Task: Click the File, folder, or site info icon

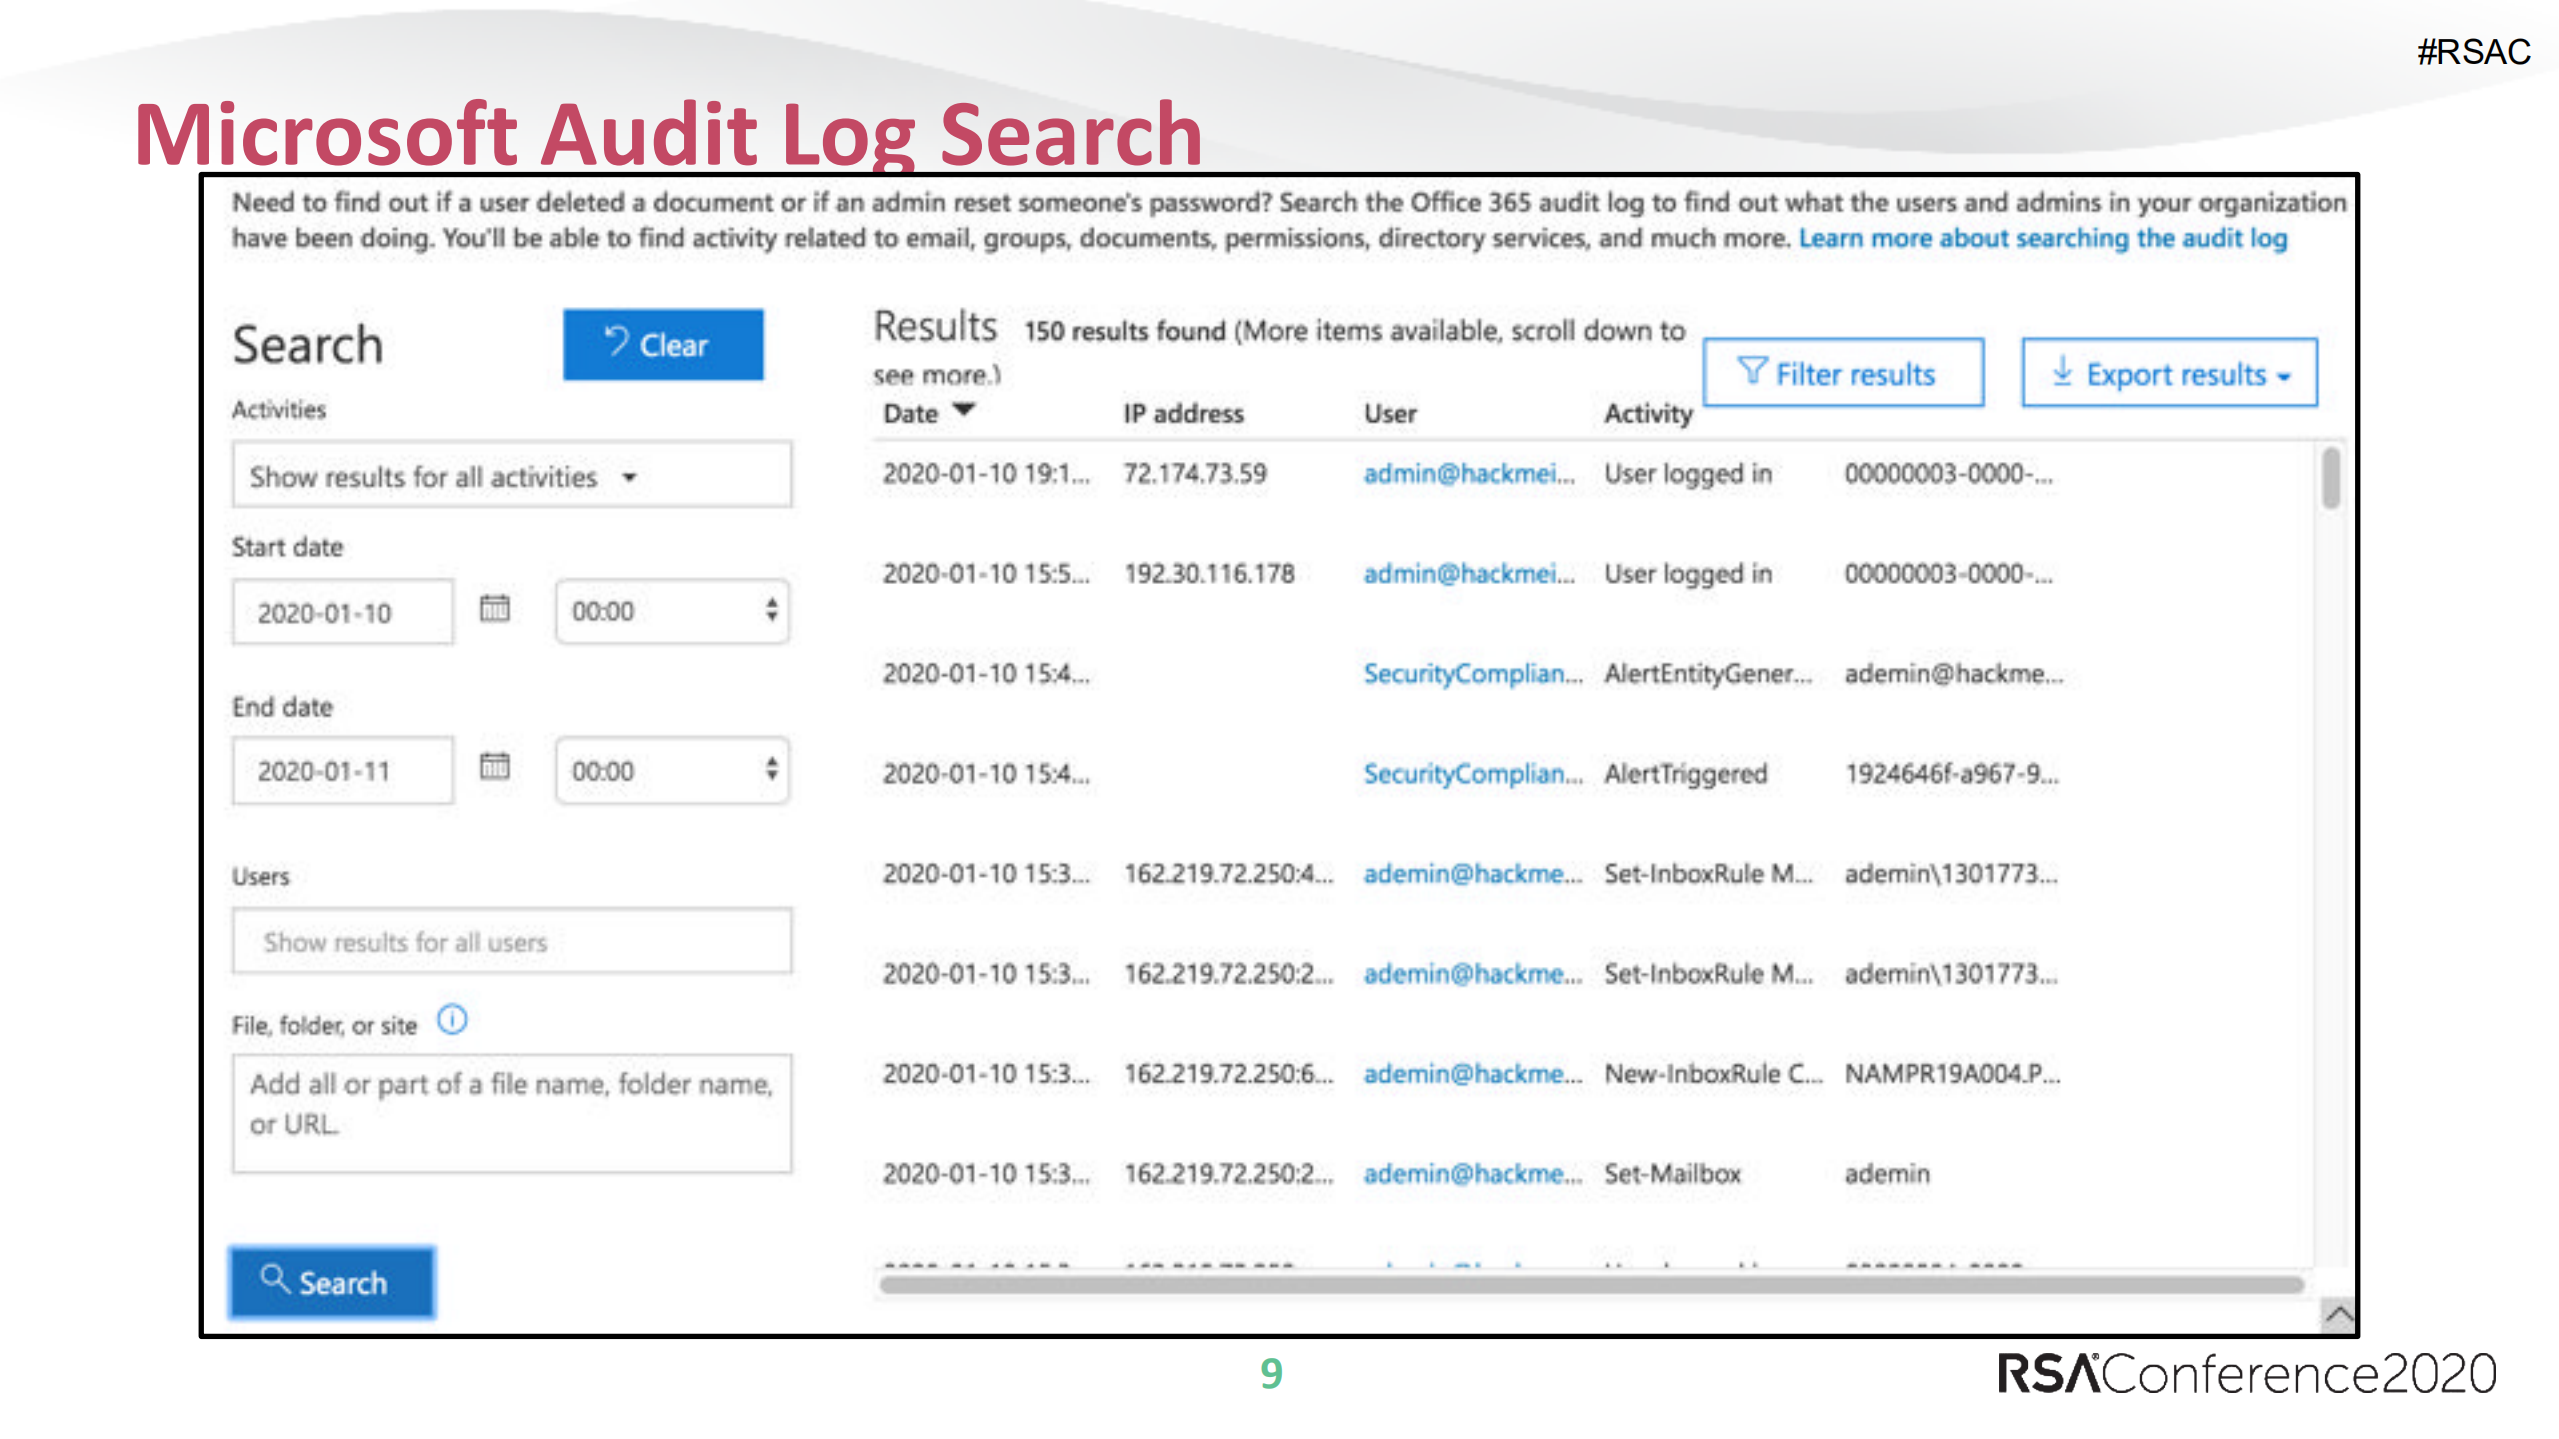Action: tap(452, 1020)
